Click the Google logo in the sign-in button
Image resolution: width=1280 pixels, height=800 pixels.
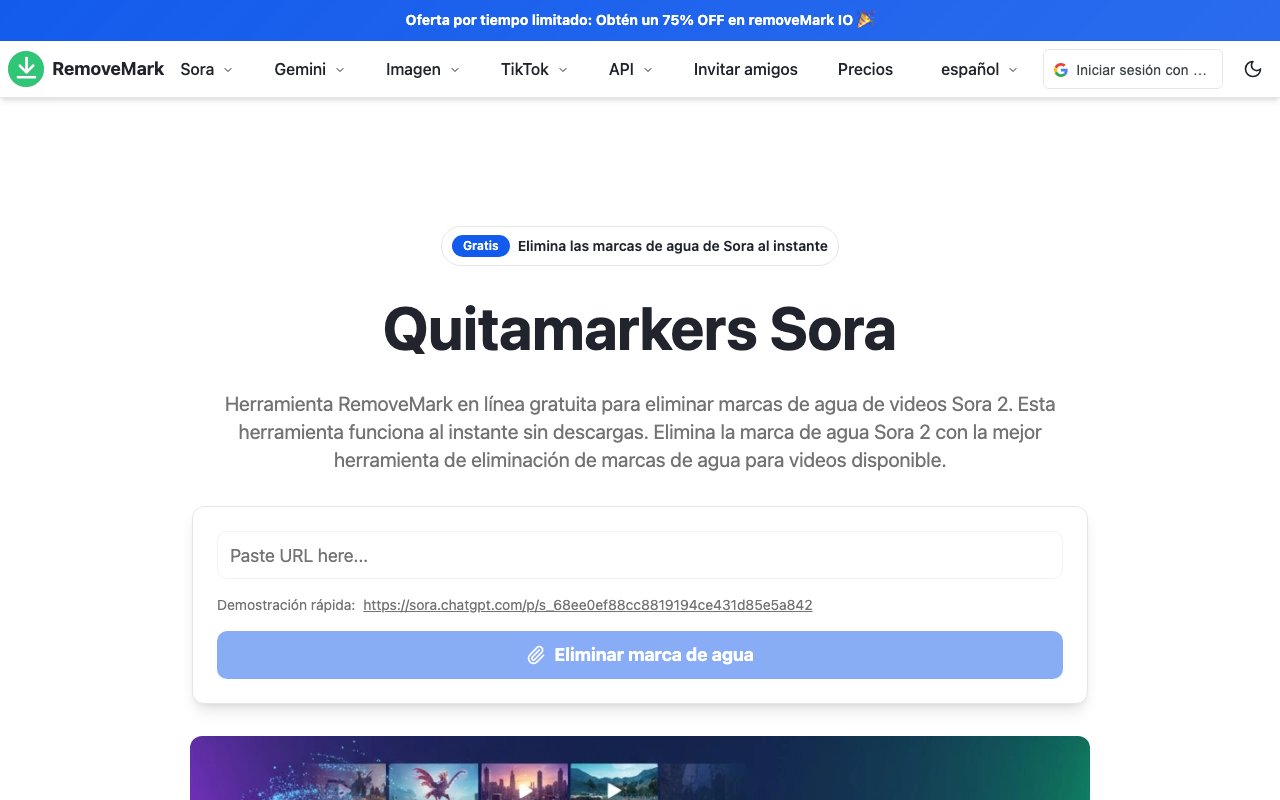click(x=1061, y=70)
